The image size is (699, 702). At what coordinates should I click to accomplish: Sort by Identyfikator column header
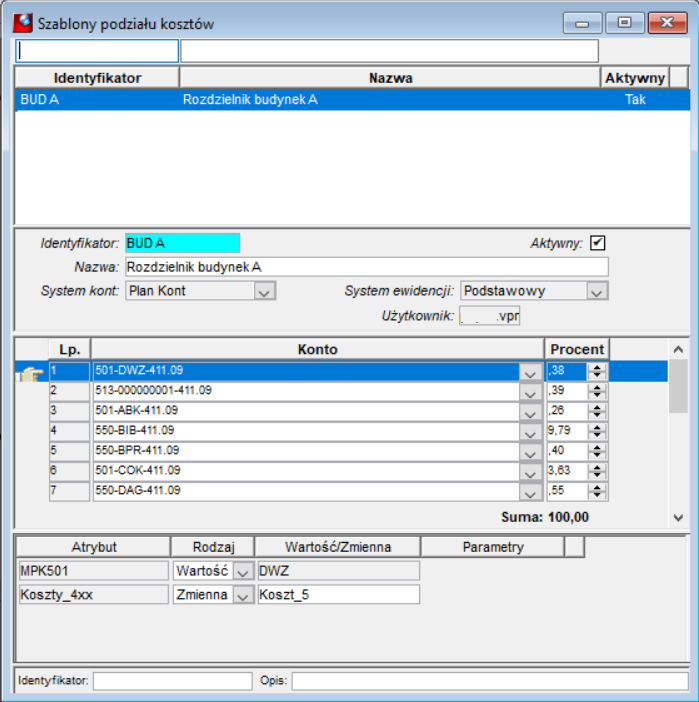coord(97,78)
